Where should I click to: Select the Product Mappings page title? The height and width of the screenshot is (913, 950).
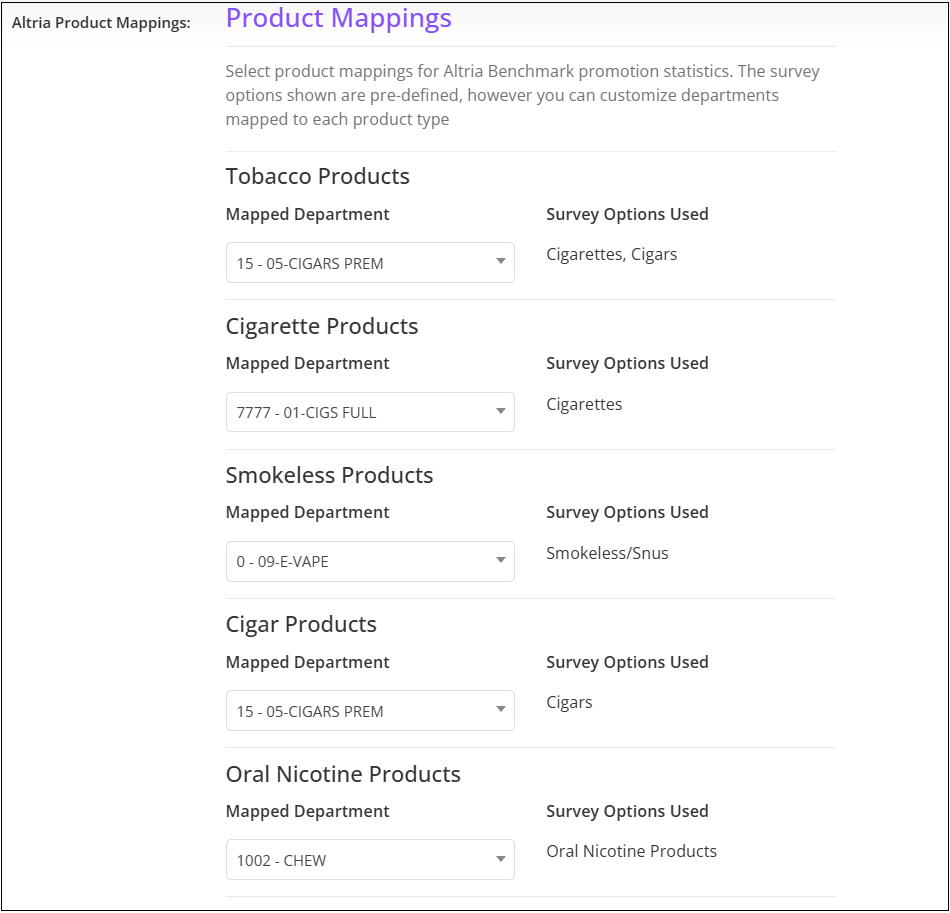point(339,18)
